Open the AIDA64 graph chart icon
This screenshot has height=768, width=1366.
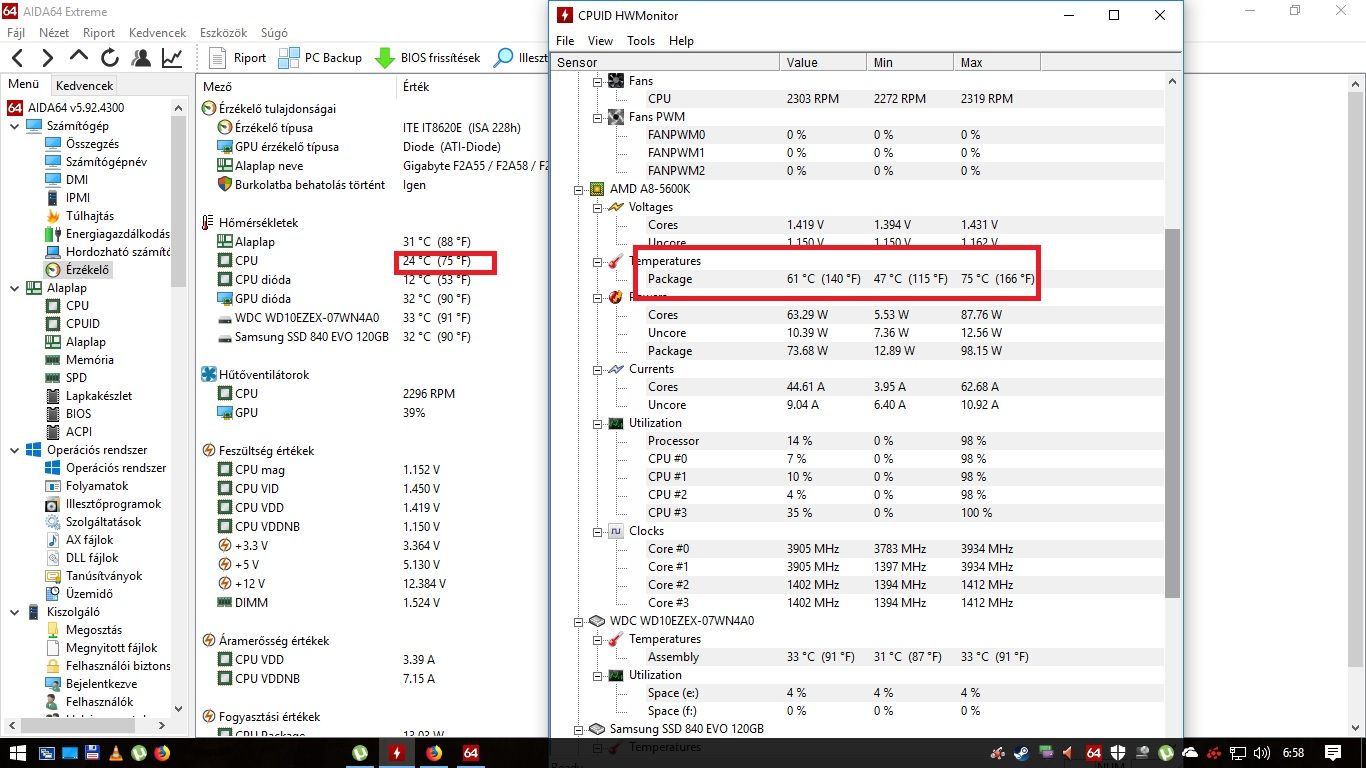[172, 58]
